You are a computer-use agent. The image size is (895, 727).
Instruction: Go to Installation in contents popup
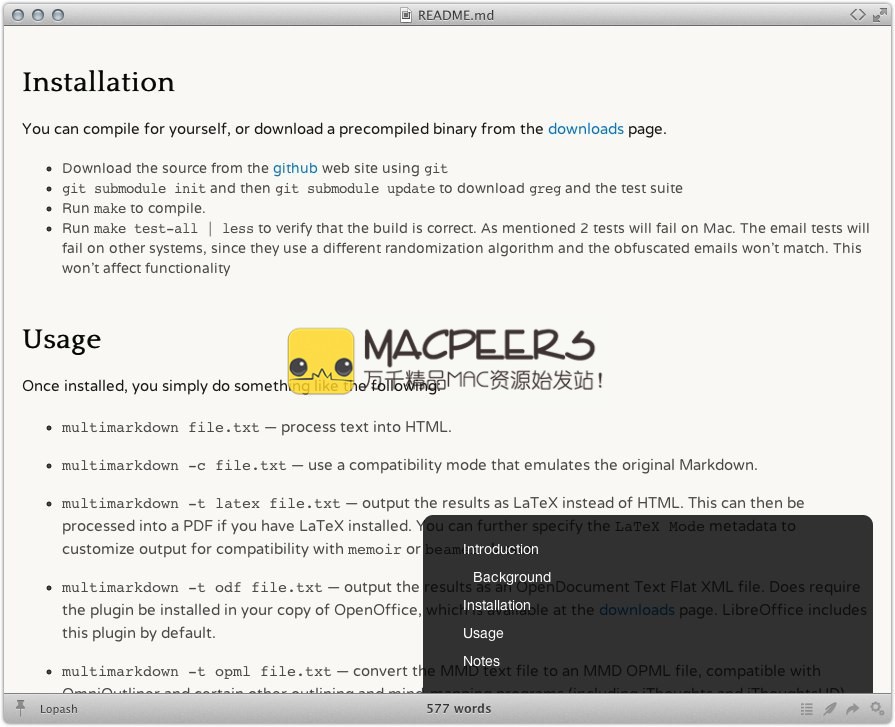496,605
